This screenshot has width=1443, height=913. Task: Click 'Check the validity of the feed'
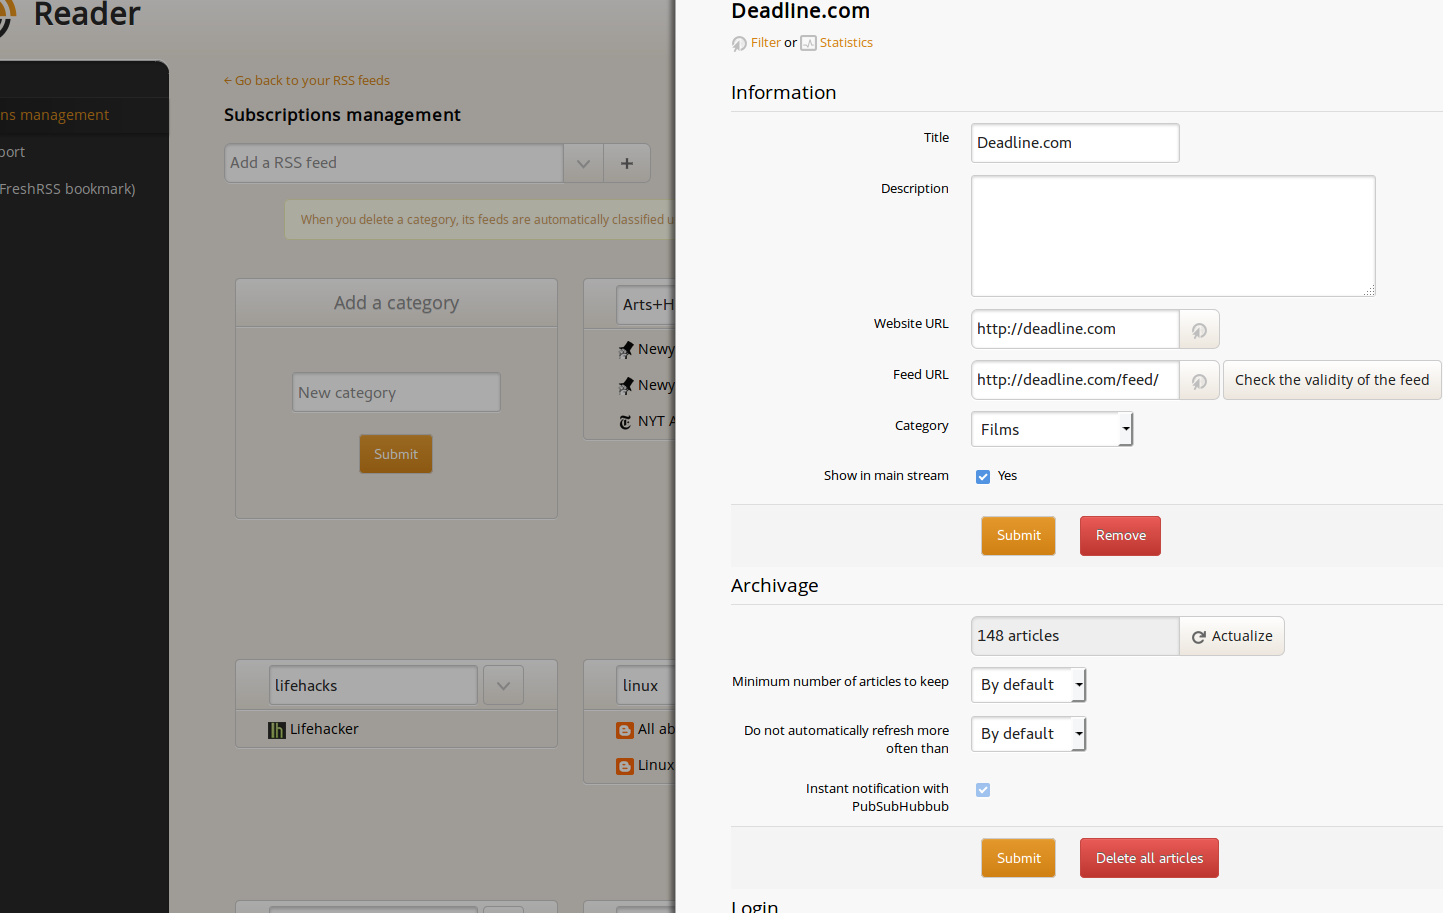[1331, 380]
